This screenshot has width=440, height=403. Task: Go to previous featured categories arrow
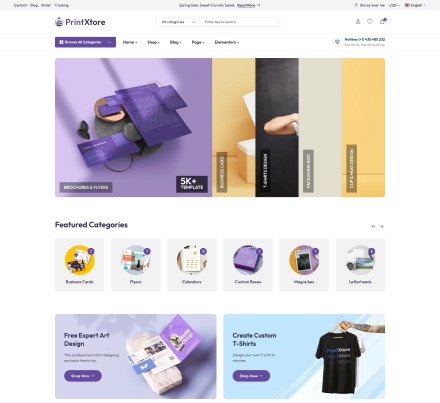374,226
